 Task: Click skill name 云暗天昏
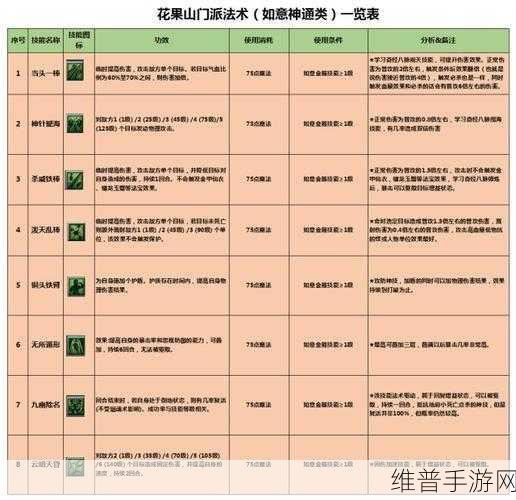46,464
